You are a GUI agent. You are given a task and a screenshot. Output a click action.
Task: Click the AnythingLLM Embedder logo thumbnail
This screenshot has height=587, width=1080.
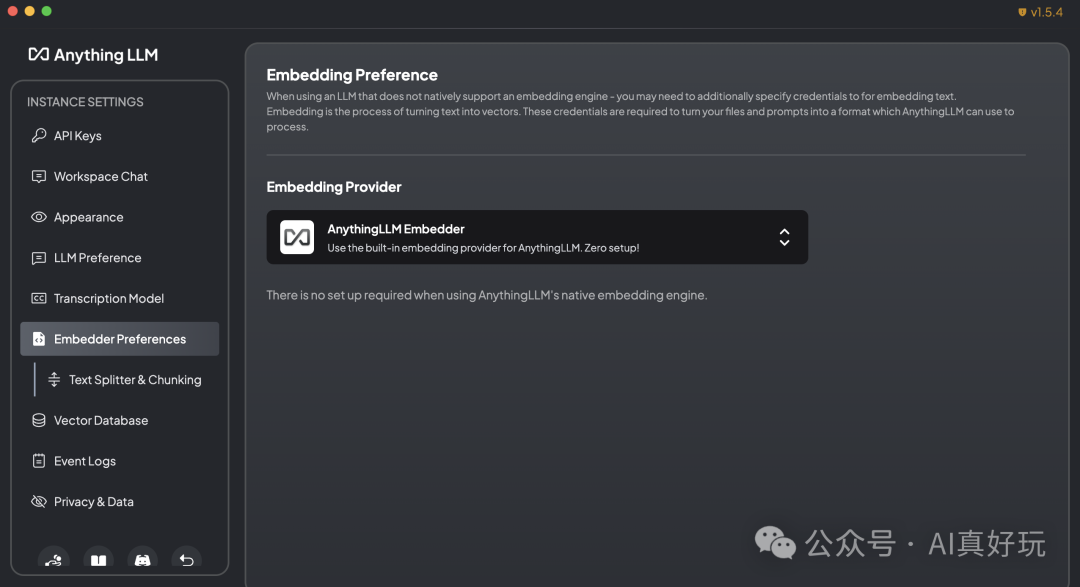pyautogui.click(x=297, y=237)
